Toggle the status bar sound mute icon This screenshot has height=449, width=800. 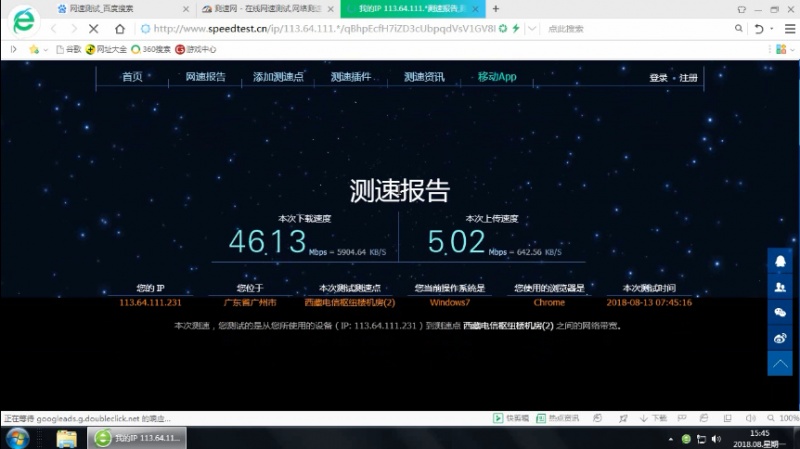click(751, 418)
